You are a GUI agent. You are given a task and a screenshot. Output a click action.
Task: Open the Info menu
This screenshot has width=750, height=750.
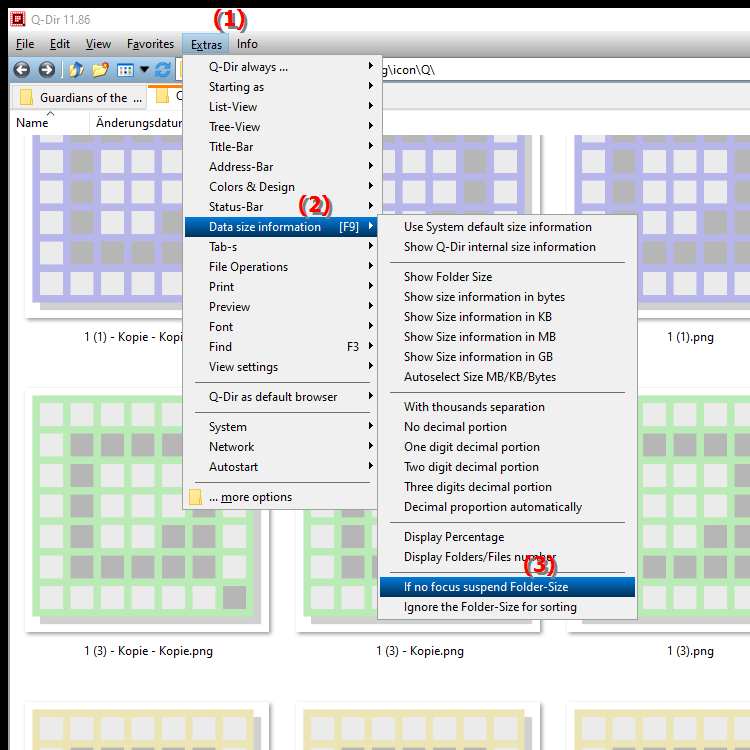pyautogui.click(x=247, y=44)
